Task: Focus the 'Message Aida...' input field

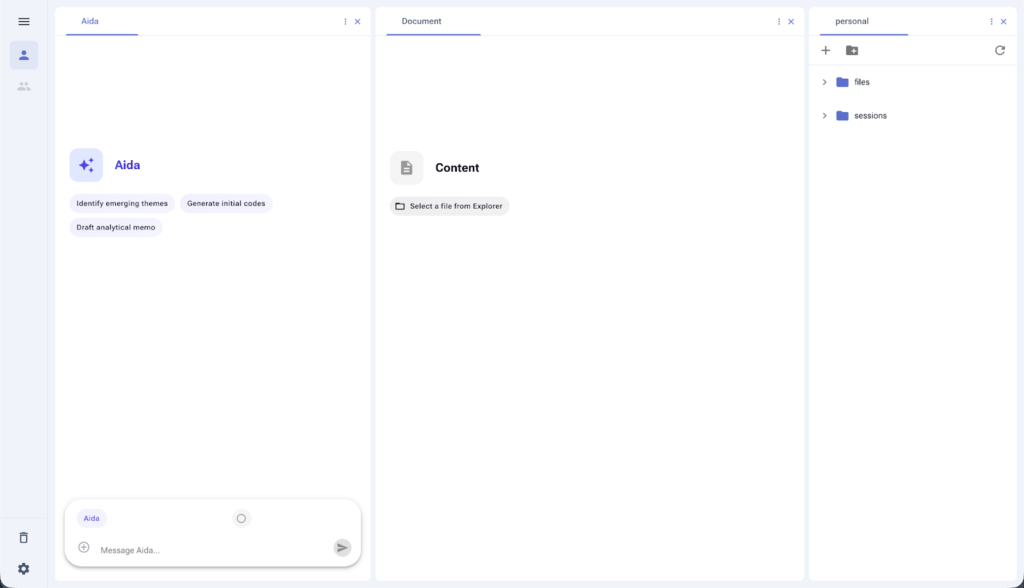Action: [x=210, y=549]
